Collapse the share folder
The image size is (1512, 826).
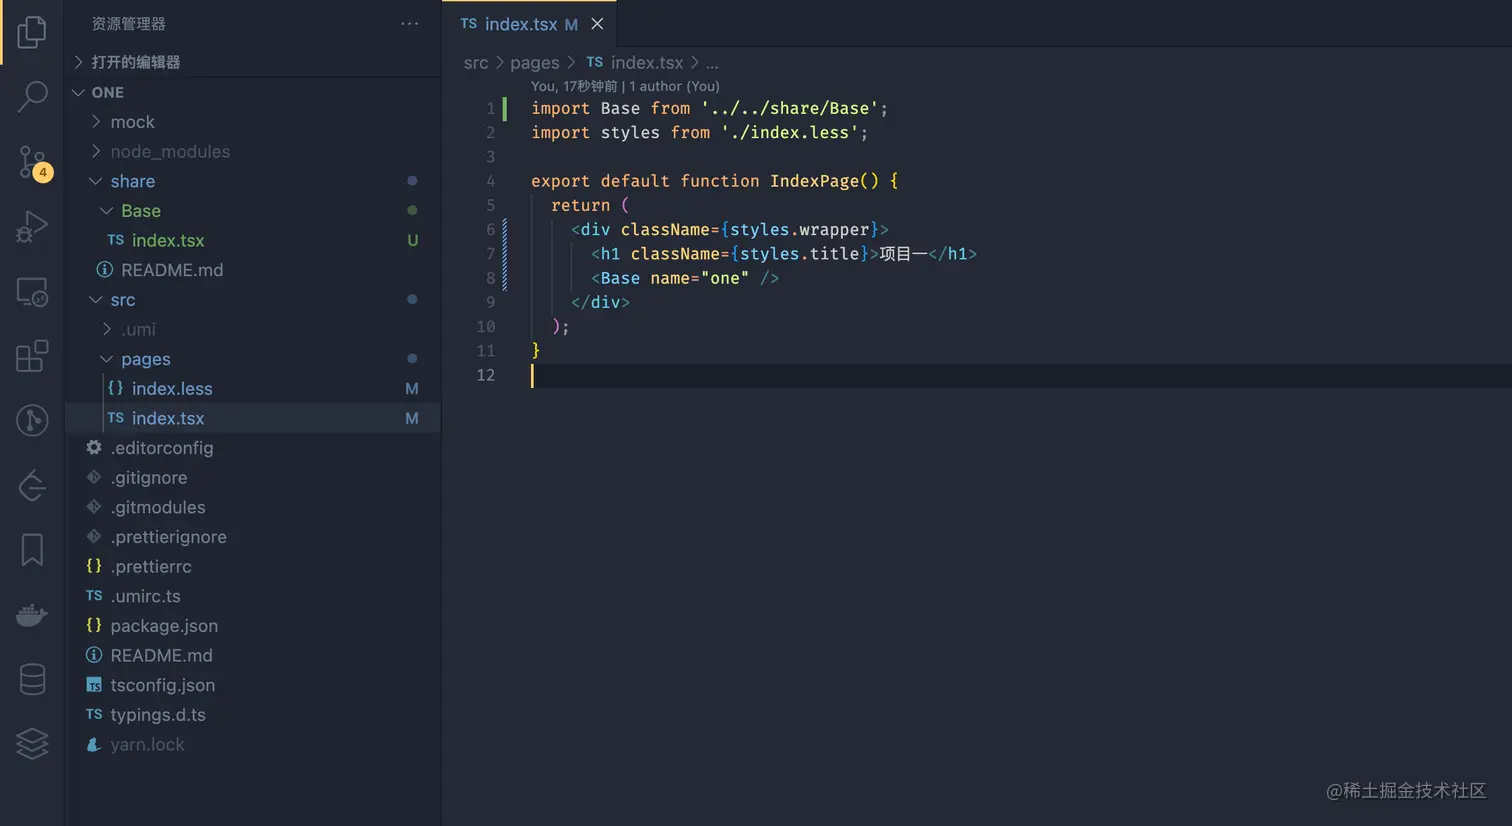(x=253, y=181)
